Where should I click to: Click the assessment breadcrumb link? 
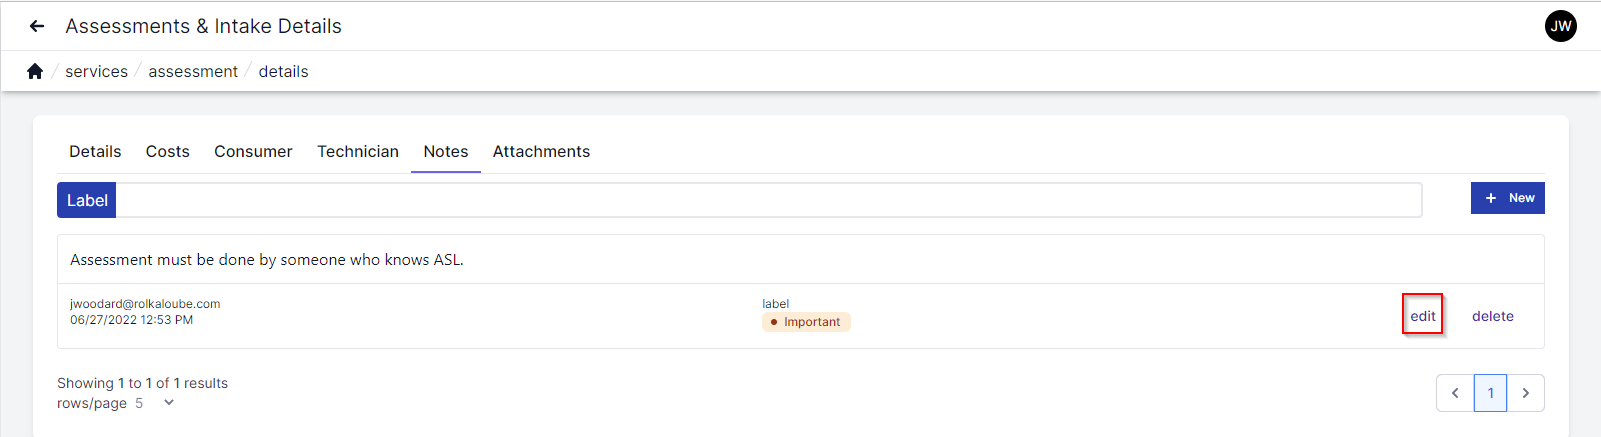point(193,72)
